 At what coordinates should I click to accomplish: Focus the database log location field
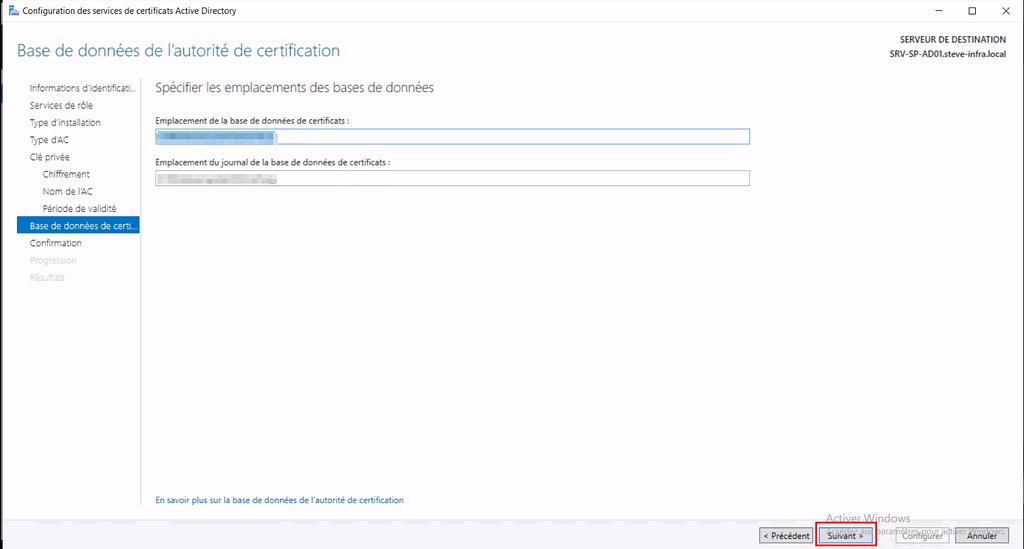[452, 179]
